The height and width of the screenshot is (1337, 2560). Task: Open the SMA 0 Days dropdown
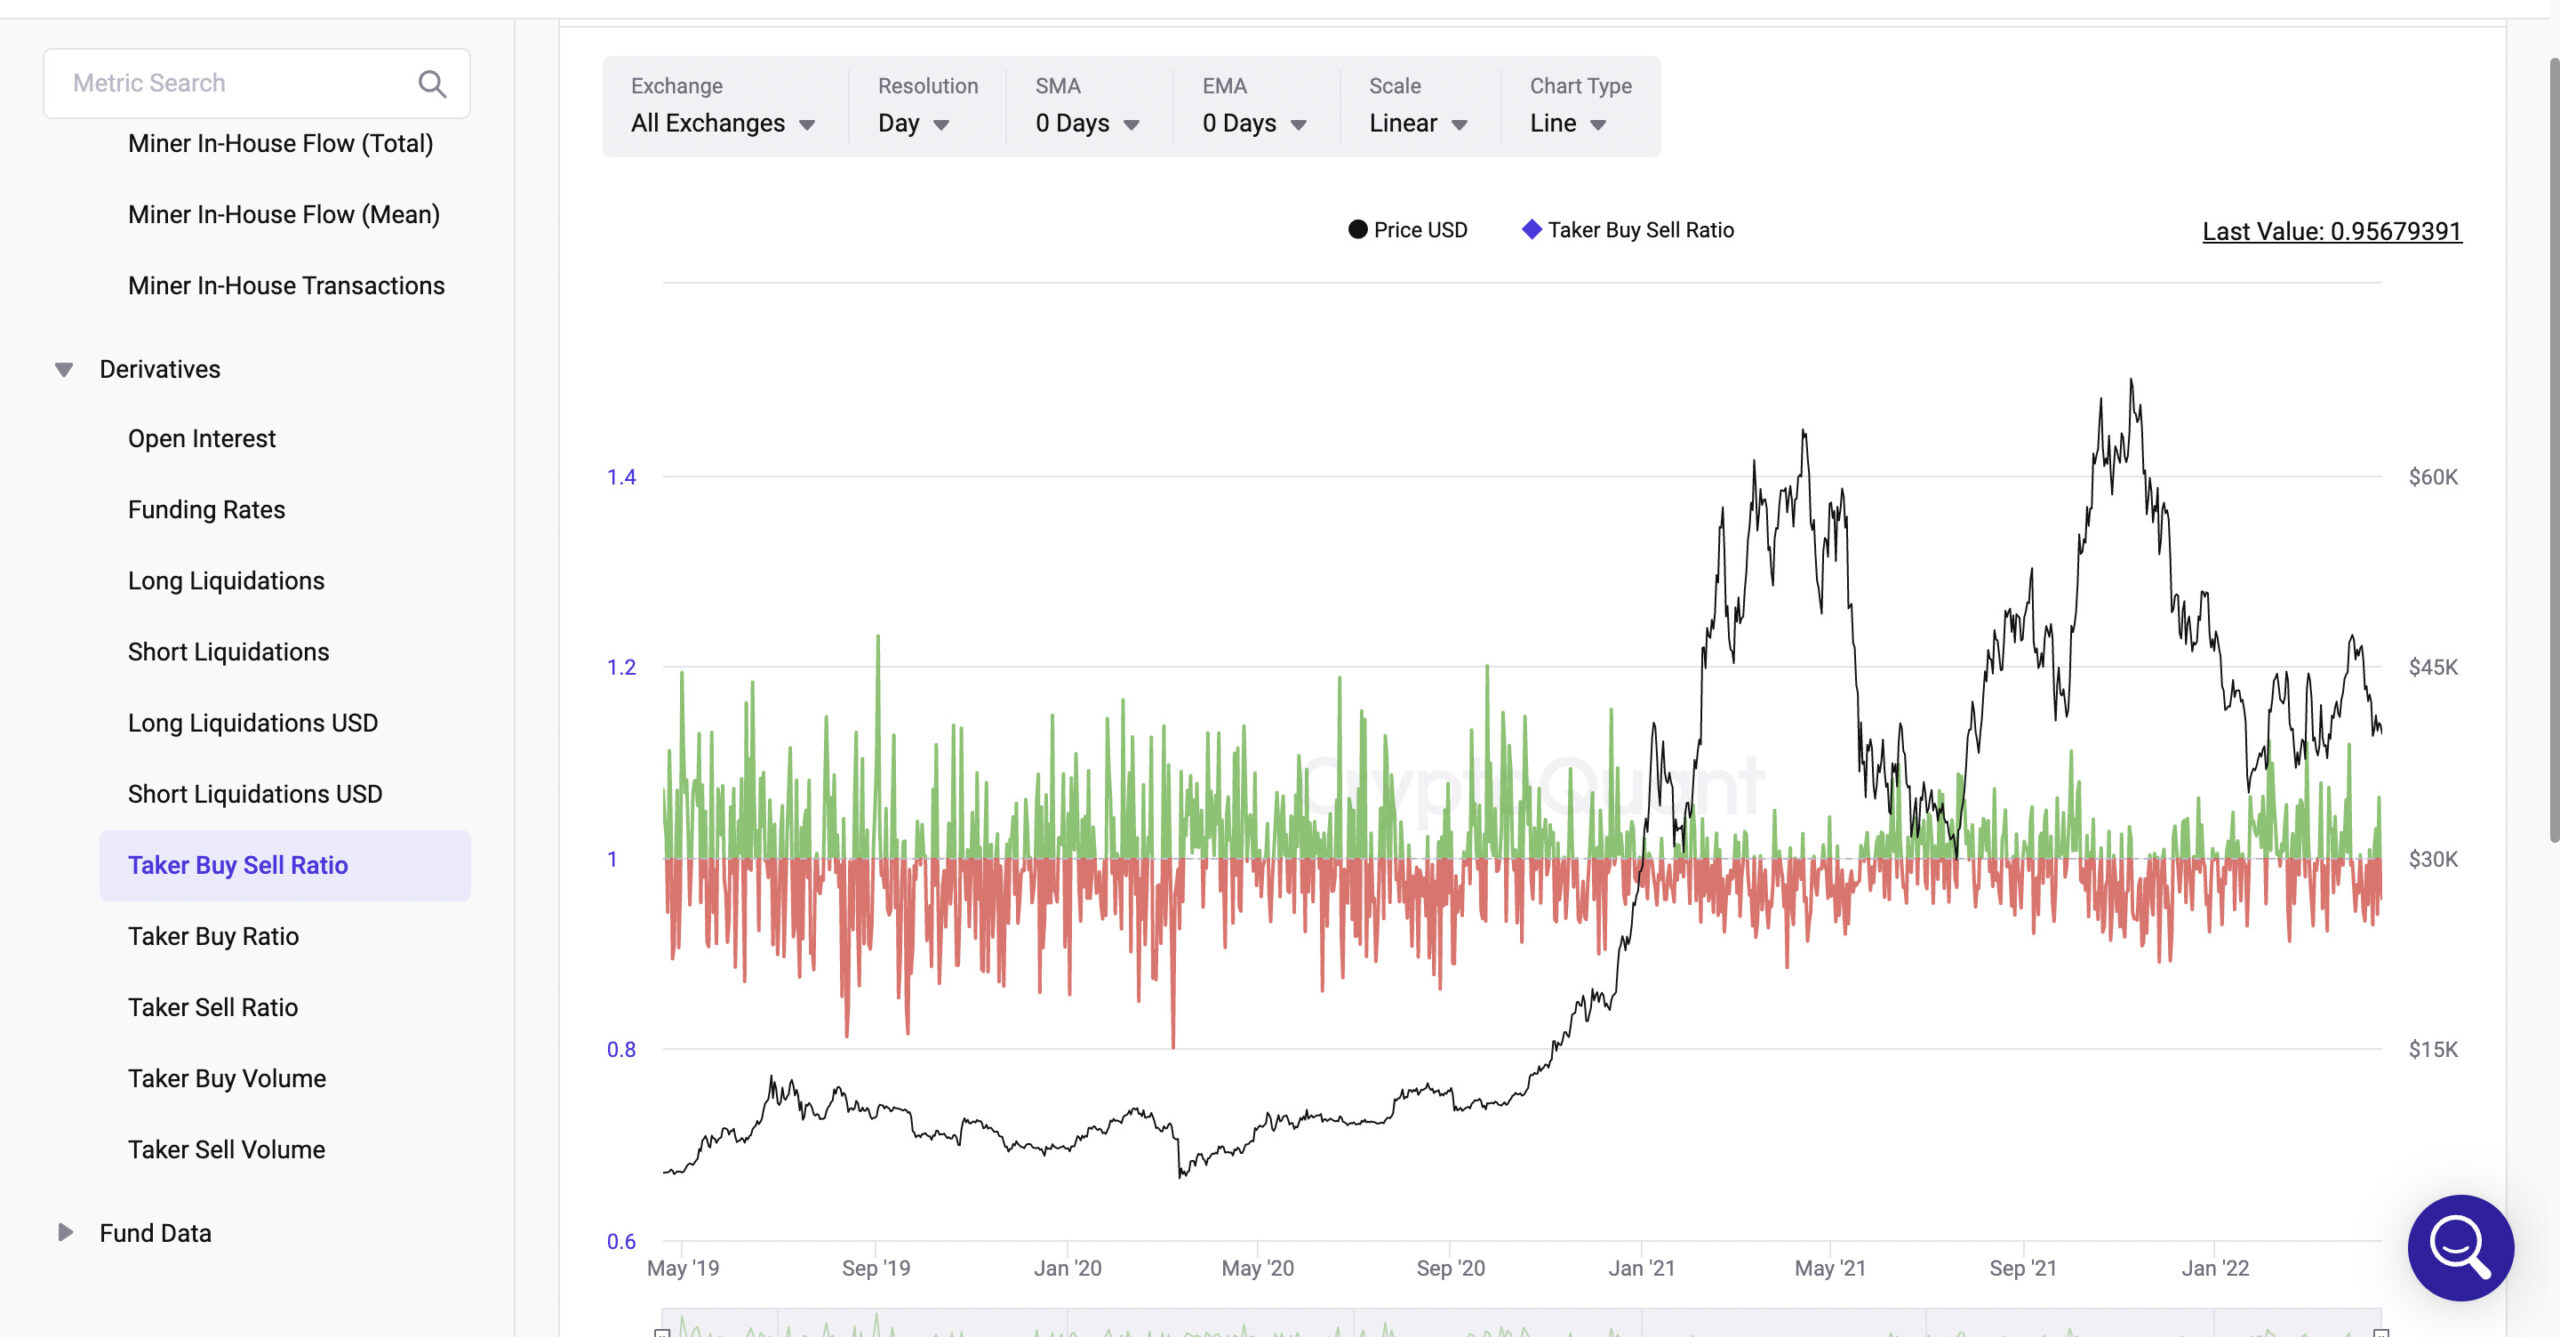coord(1087,106)
